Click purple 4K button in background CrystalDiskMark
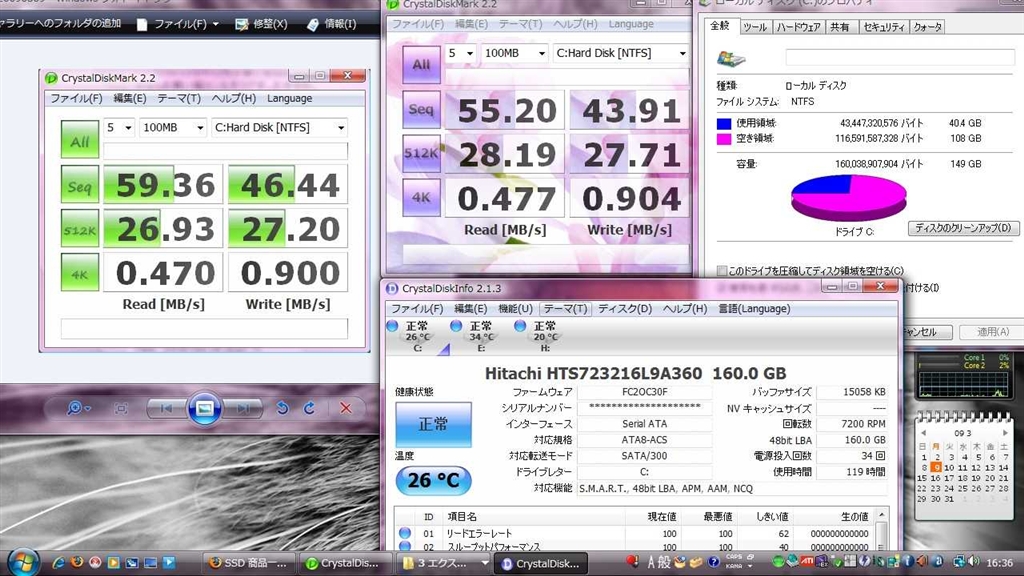Screen dimensions: 1024x576 point(421,197)
